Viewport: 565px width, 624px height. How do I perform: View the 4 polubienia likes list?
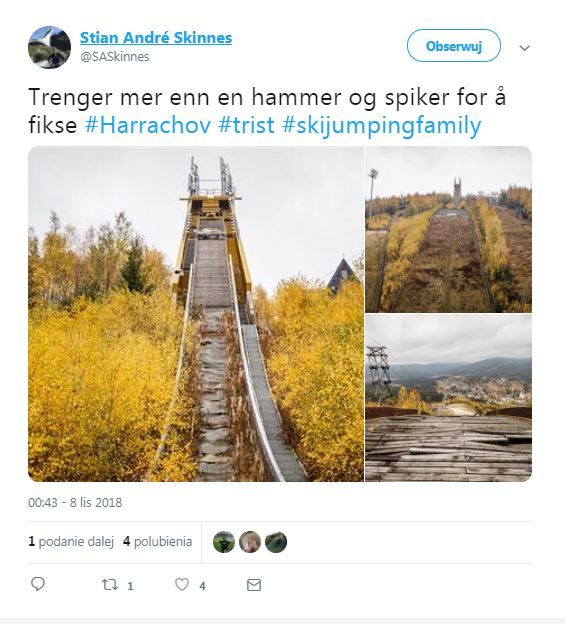click(x=158, y=542)
